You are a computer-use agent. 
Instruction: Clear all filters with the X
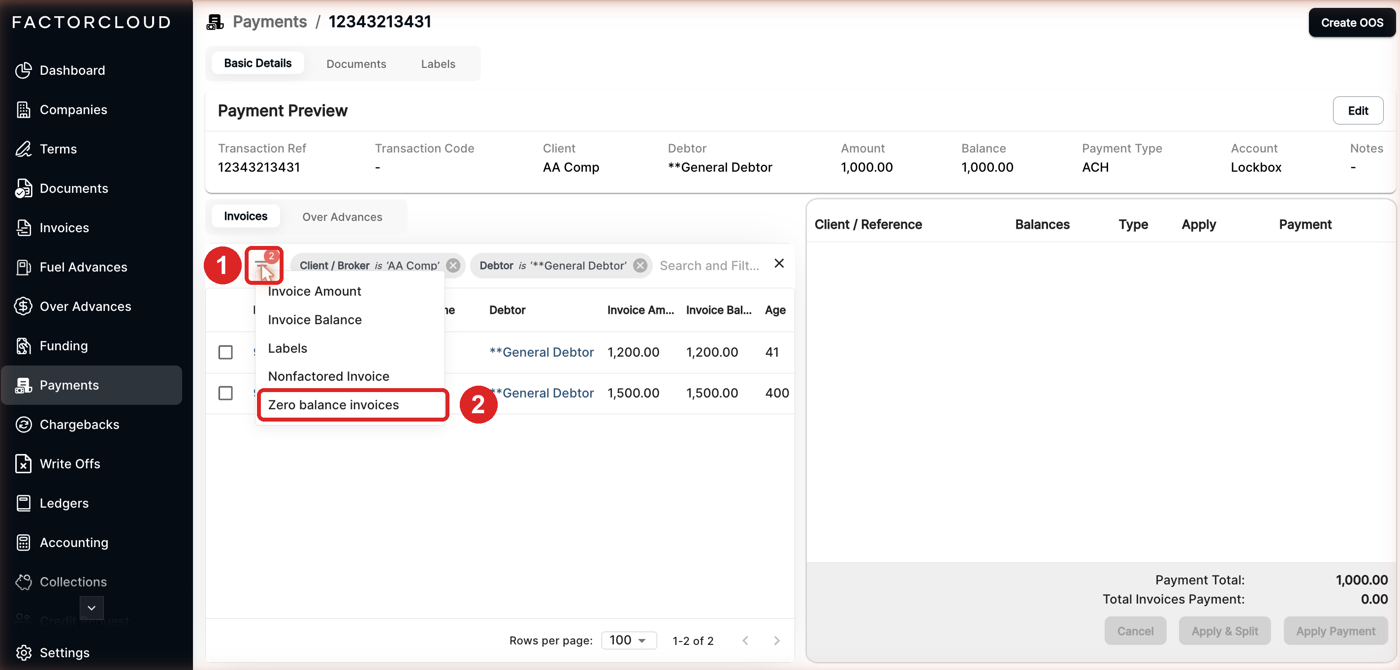[779, 264]
